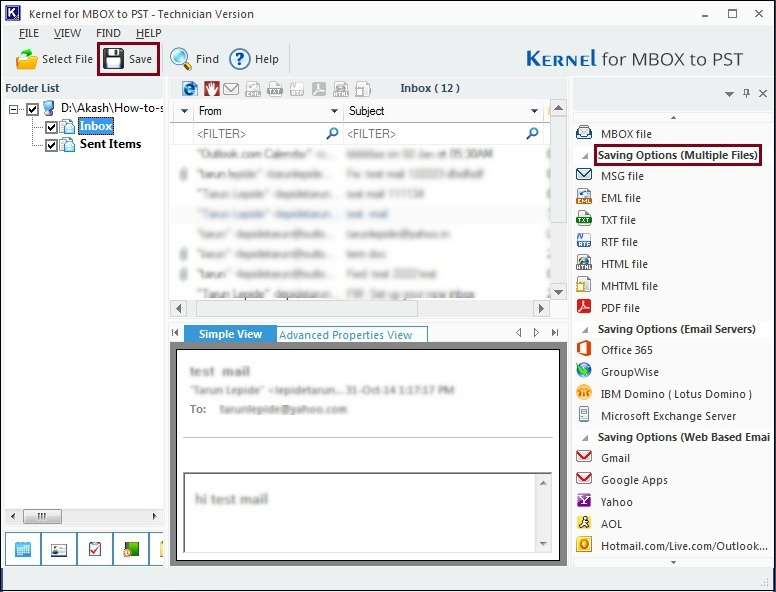Image resolution: width=776 pixels, height=592 pixels.
Task: Open the FIND menu
Action: click(x=108, y=33)
